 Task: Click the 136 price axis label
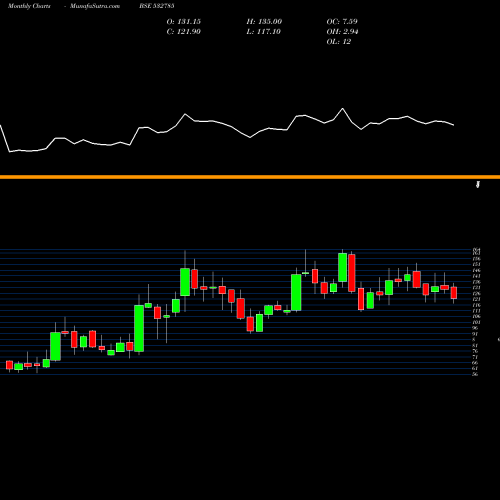tap(476, 282)
